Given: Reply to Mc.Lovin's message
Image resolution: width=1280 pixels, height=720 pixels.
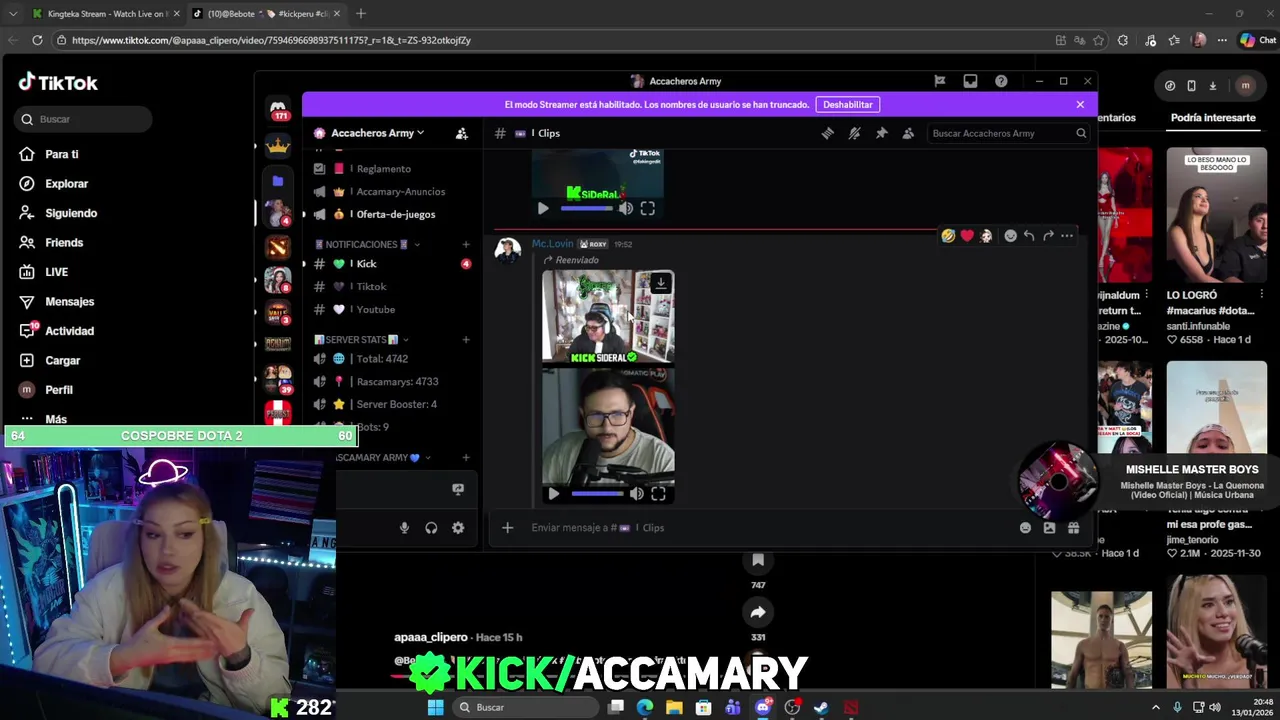Looking at the screenshot, I should click(1029, 236).
